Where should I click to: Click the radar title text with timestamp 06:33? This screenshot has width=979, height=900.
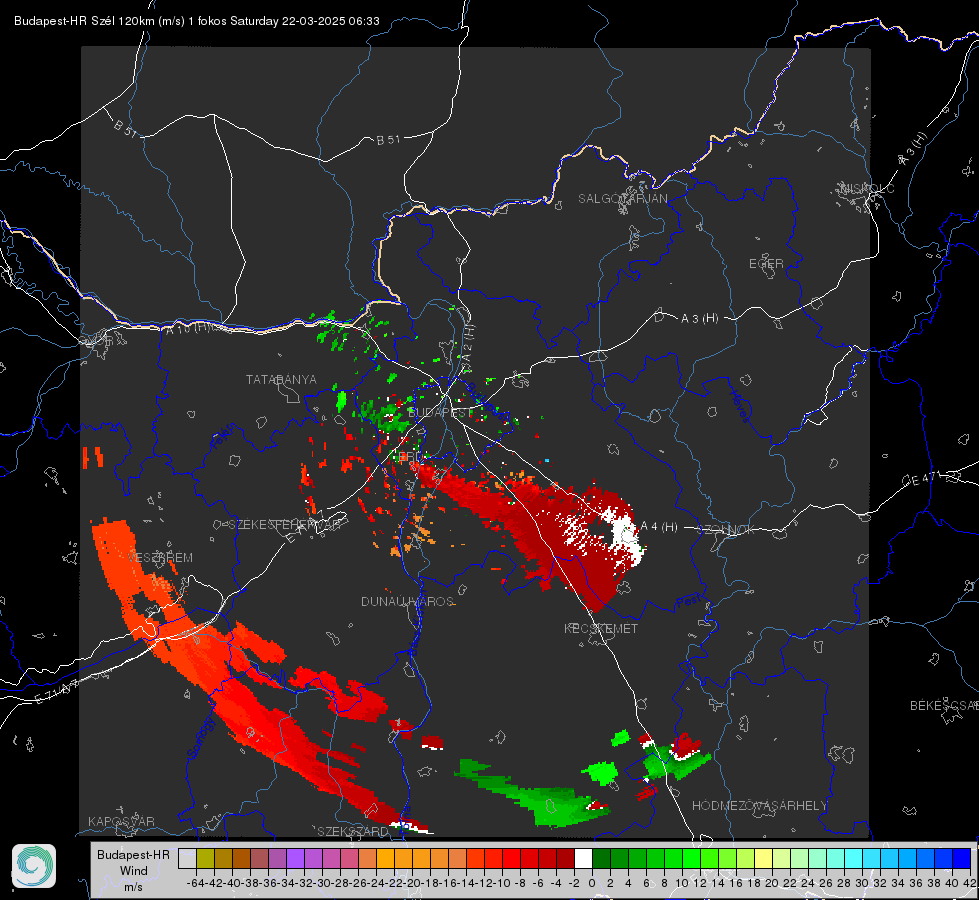coord(197,21)
